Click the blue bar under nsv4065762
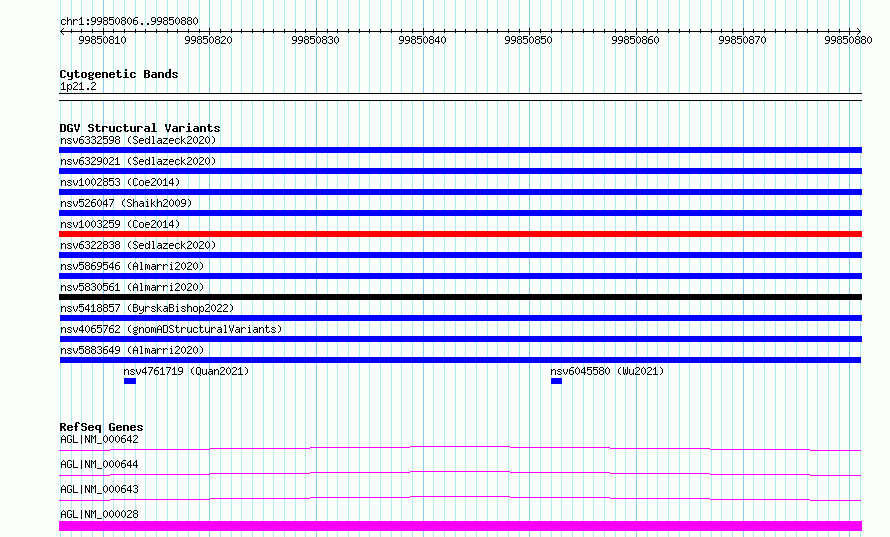This screenshot has height=537, width=890. (460, 339)
